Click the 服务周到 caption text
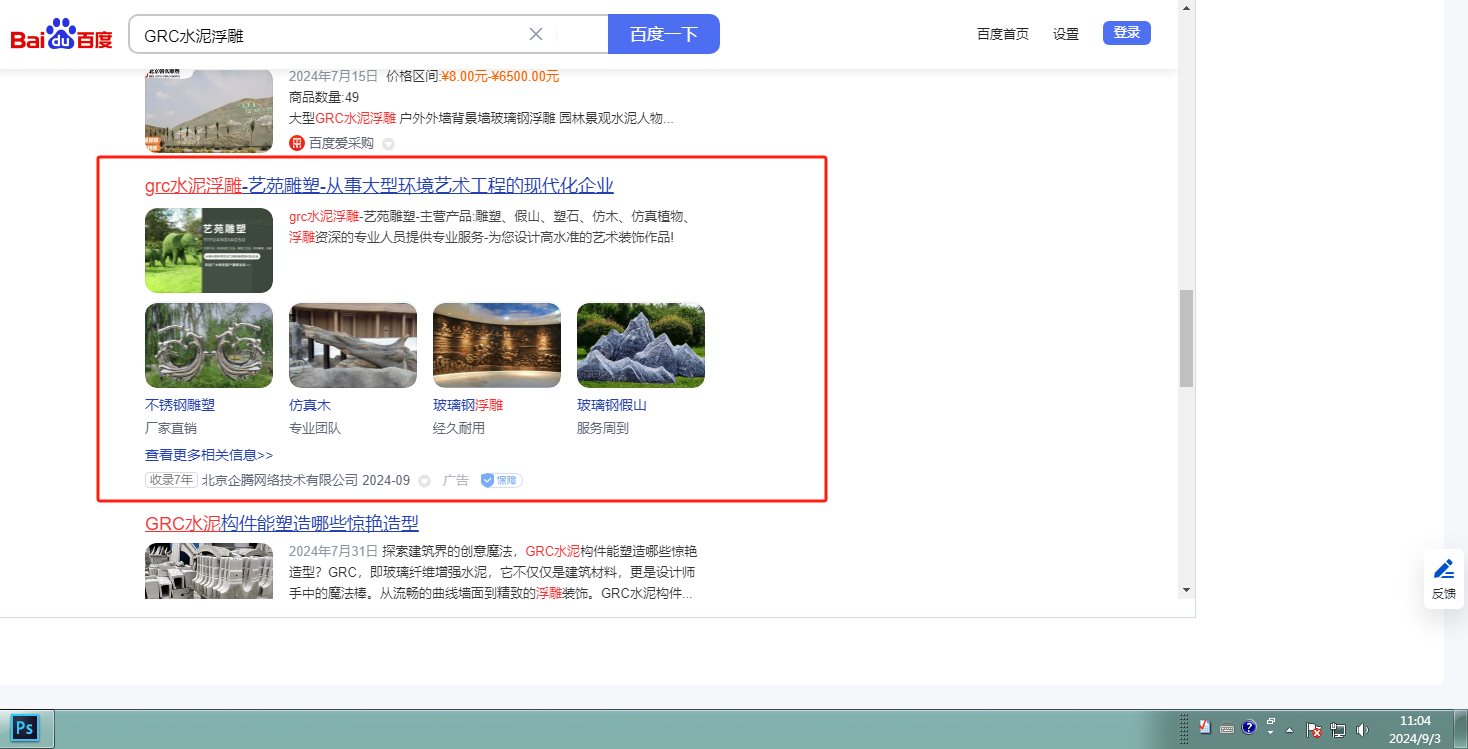Image resolution: width=1468 pixels, height=749 pixels. click(603, 428)
